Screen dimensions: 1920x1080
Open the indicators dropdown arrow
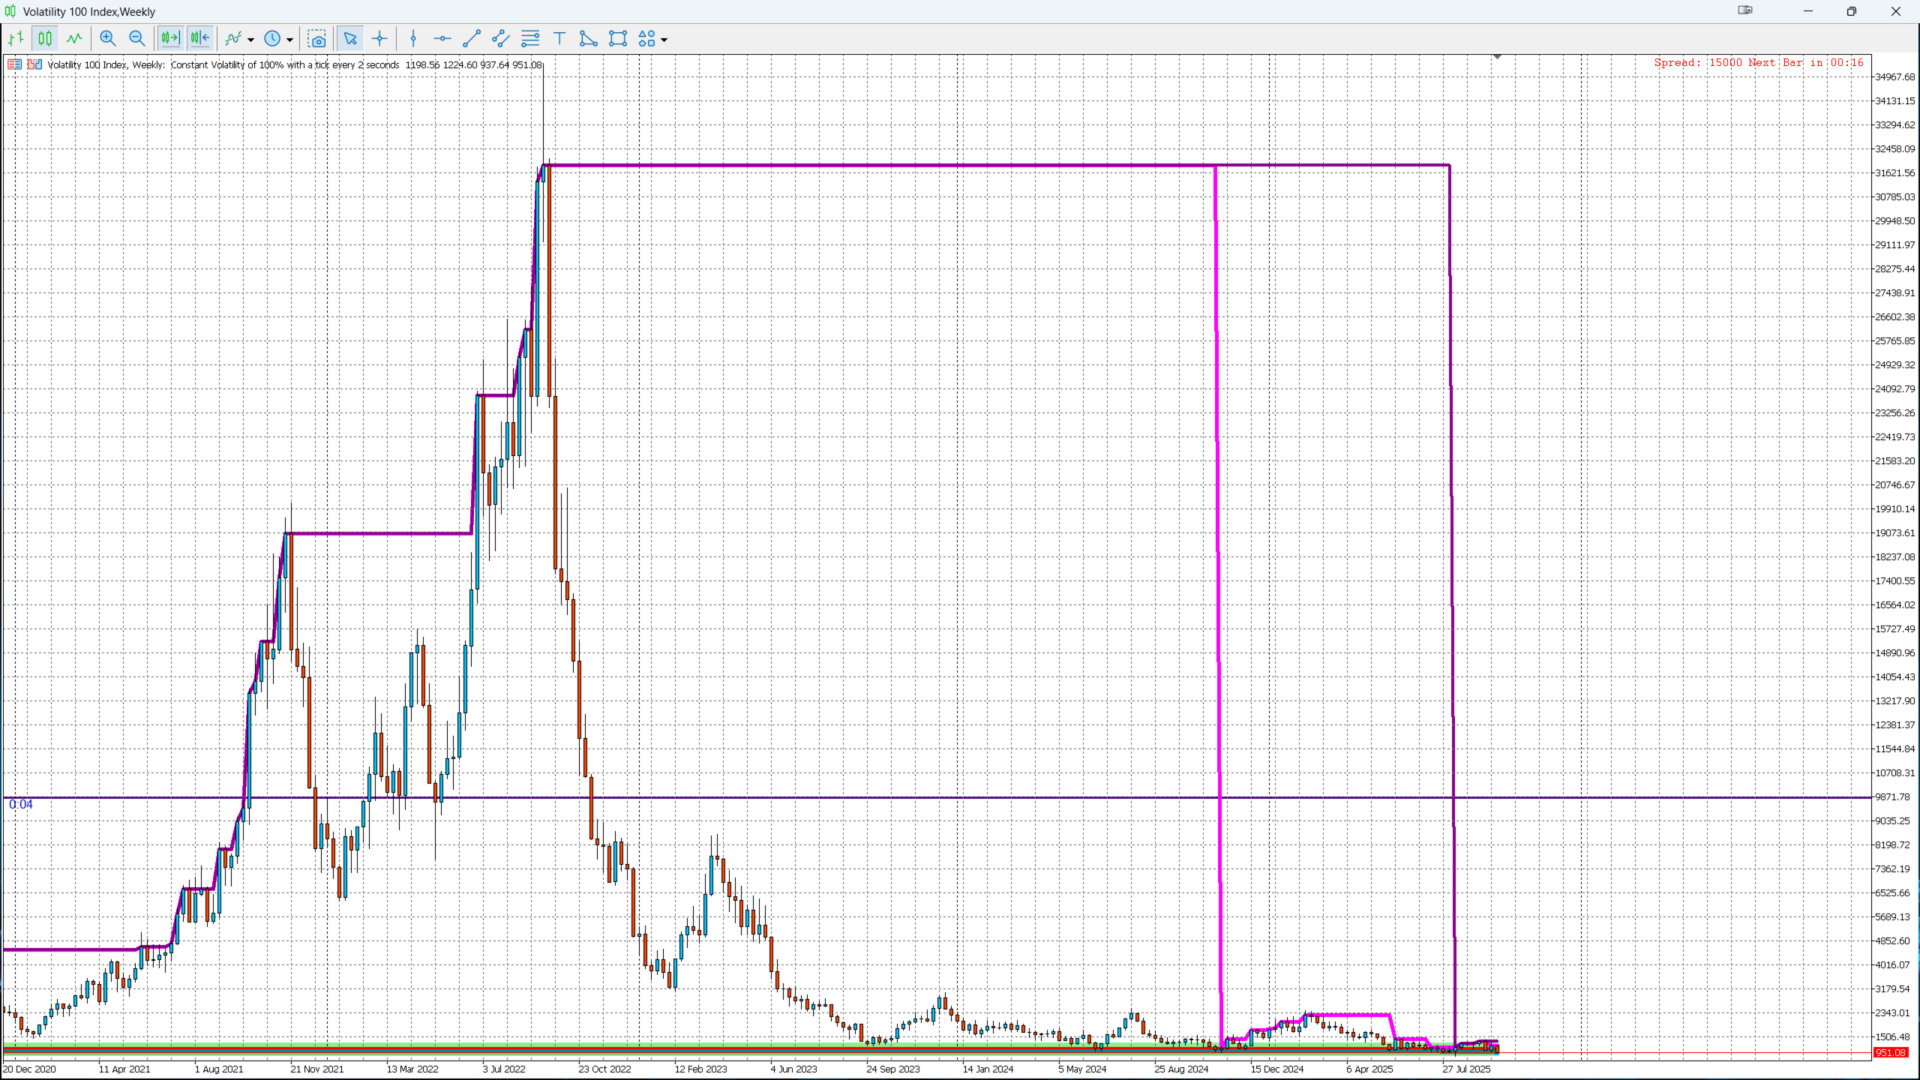251,40
